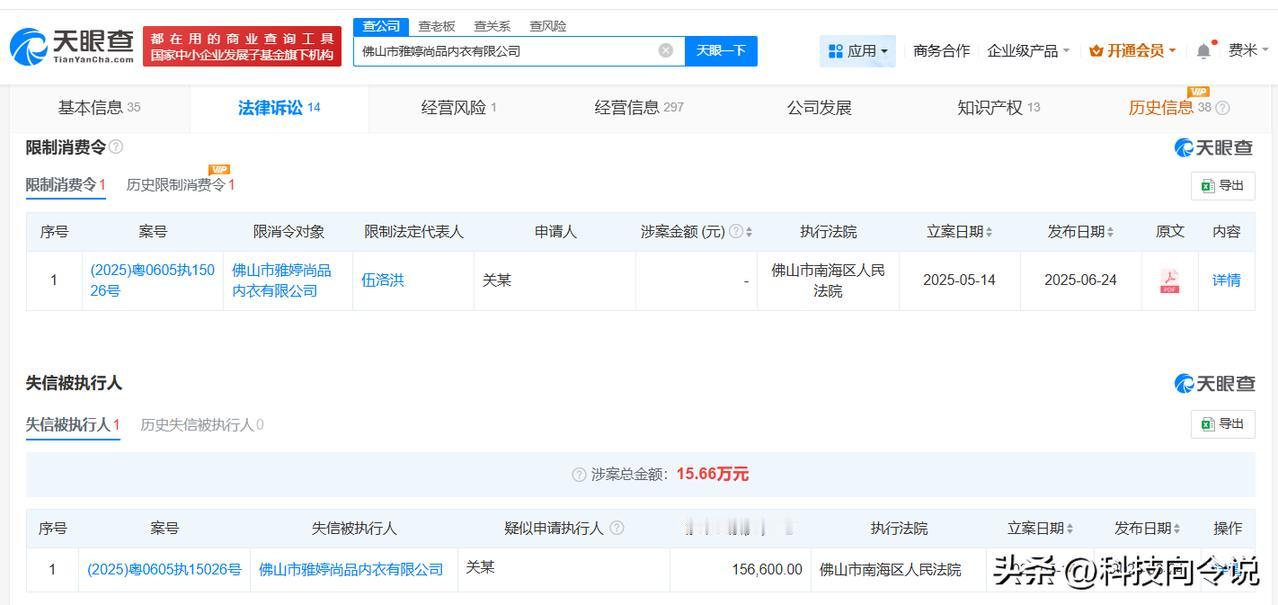Click the 天眼一下 search button
The height and width of the screenshot is (605, 1278).
[x=721, y=51]
